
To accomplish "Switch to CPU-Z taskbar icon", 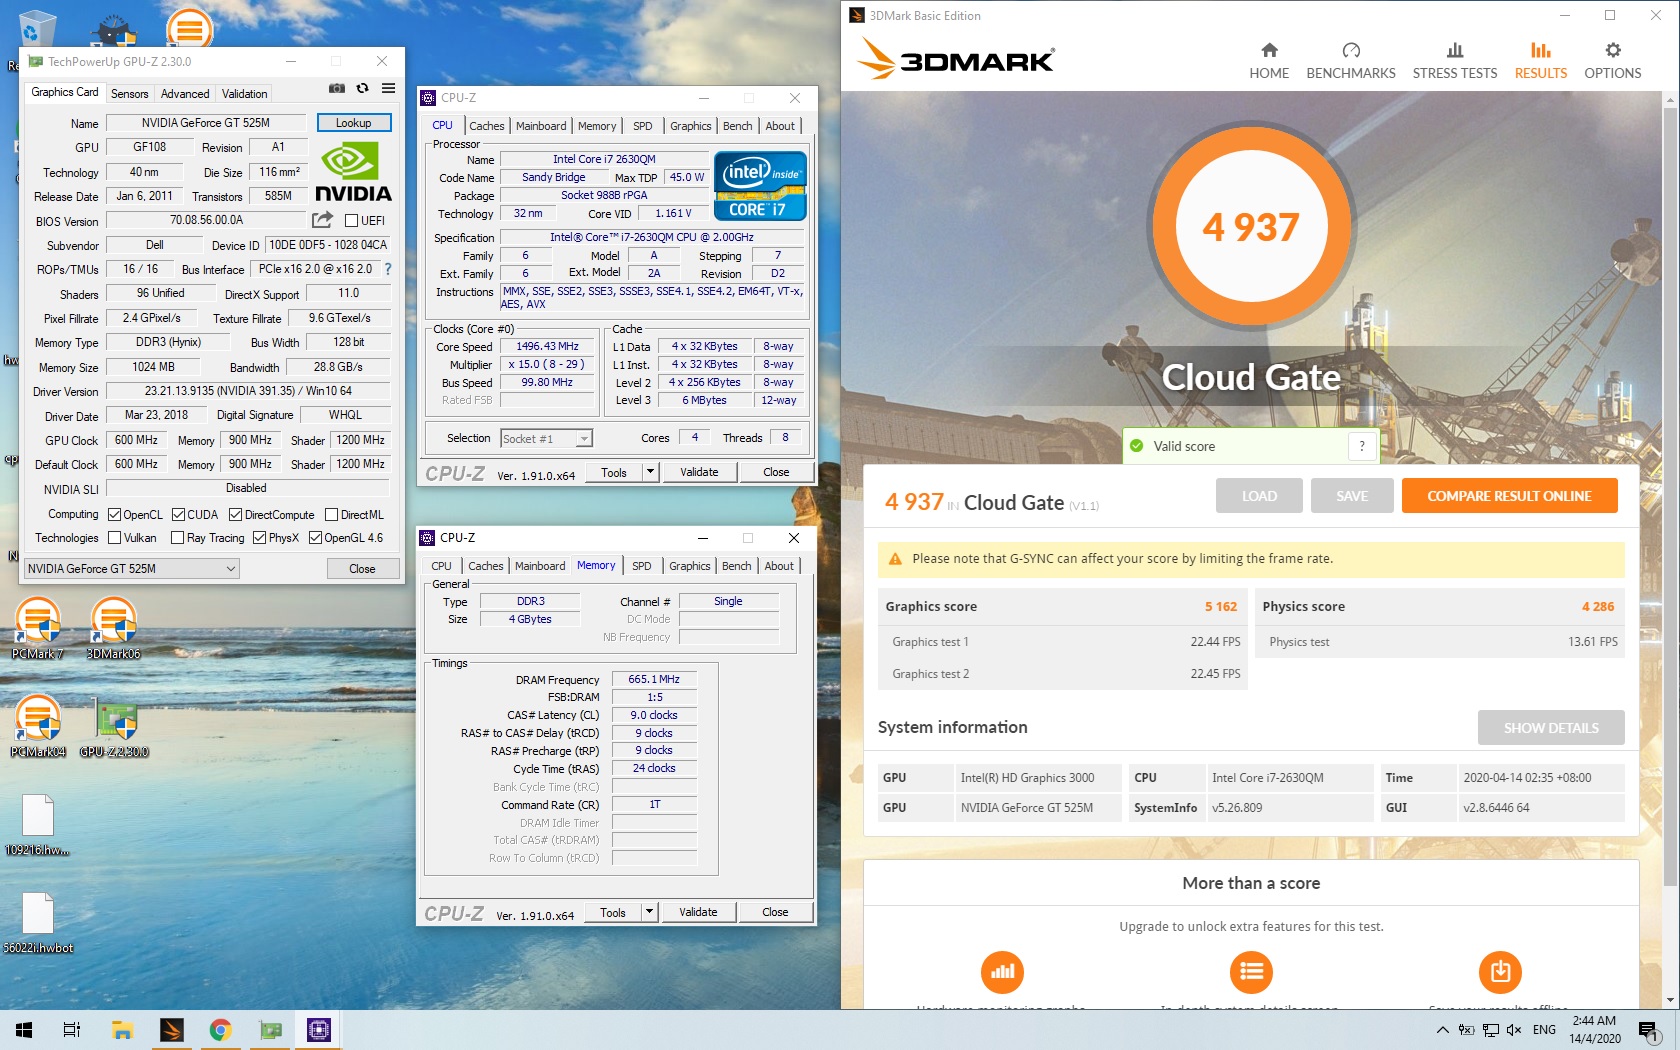I will (x=319, y=1029).
